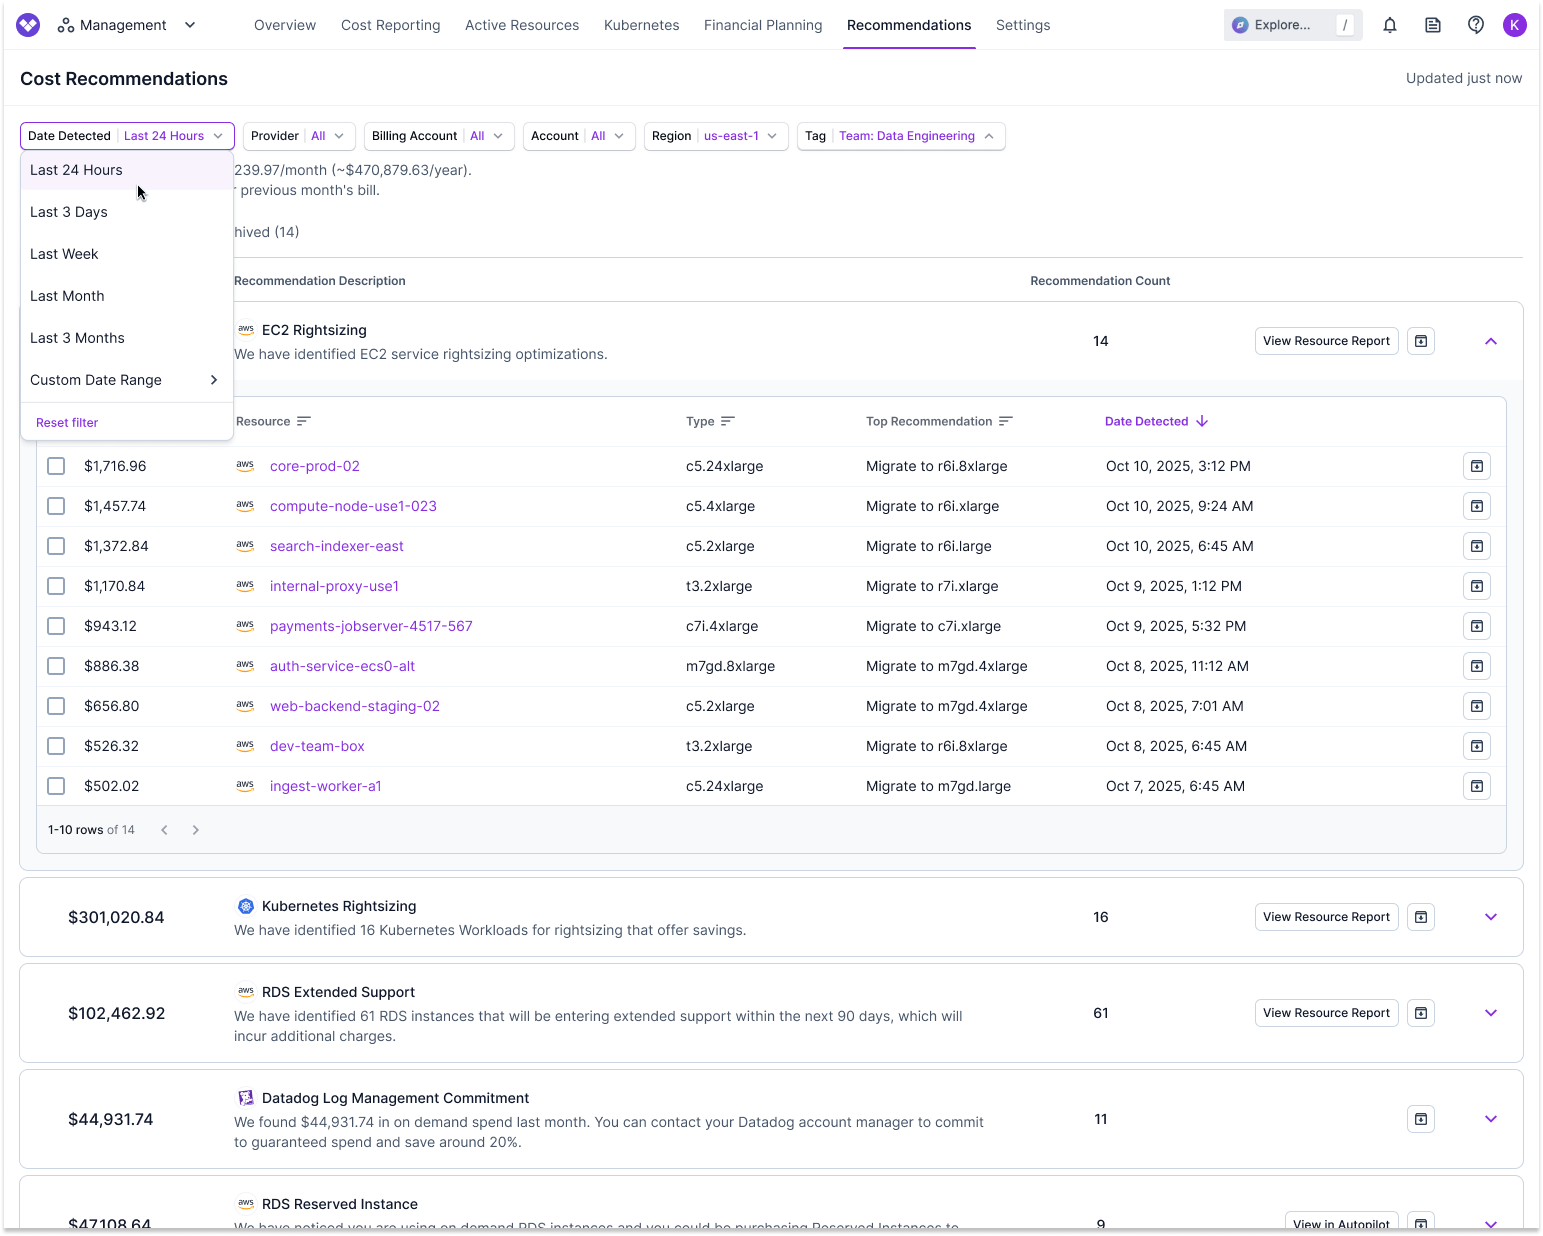The image size is (1543, 1236).
Task: Check the checkbox for dev-team-box row
Action: (56, 746)
